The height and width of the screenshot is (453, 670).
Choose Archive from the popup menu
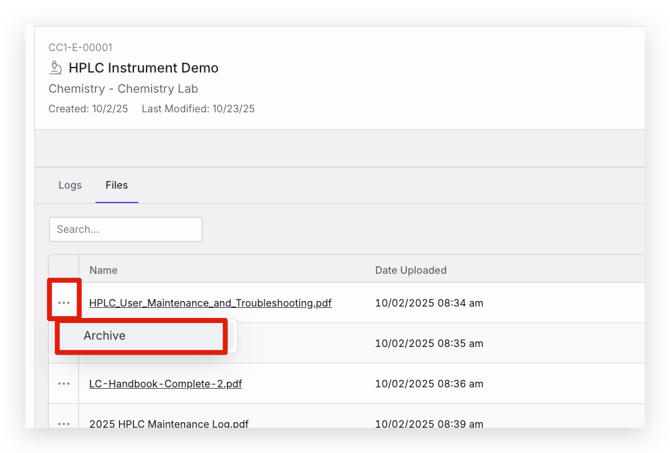click(105, 336)
